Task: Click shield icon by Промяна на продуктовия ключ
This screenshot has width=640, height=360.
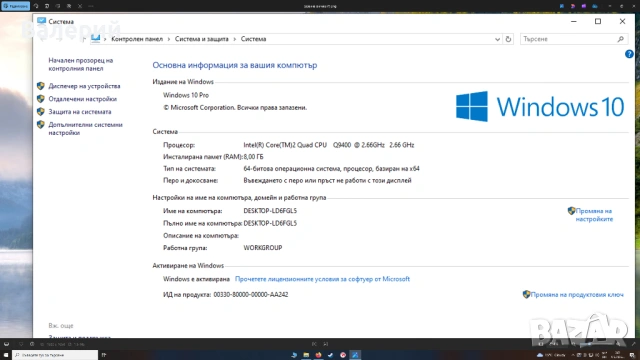Action: click(x=526, y=294)
